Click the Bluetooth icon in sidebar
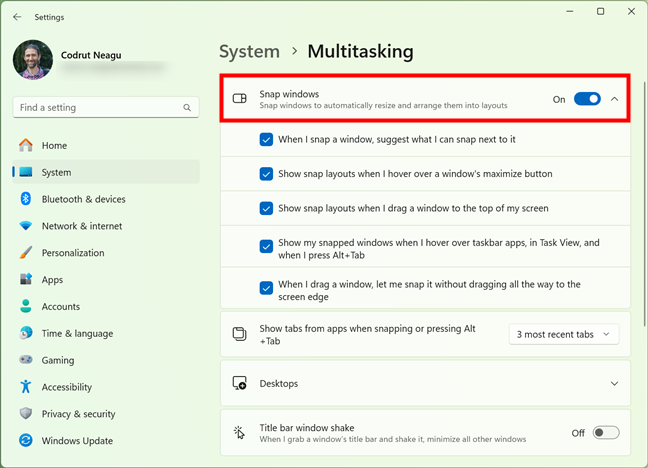Screen dimensions: 648x468 click(26, 199)
